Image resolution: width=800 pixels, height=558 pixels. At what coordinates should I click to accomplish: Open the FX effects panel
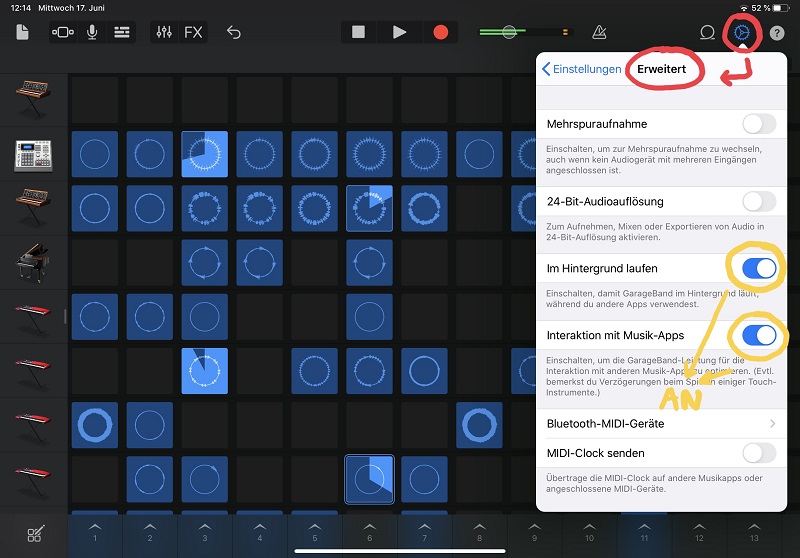click(x=193, y=32)
